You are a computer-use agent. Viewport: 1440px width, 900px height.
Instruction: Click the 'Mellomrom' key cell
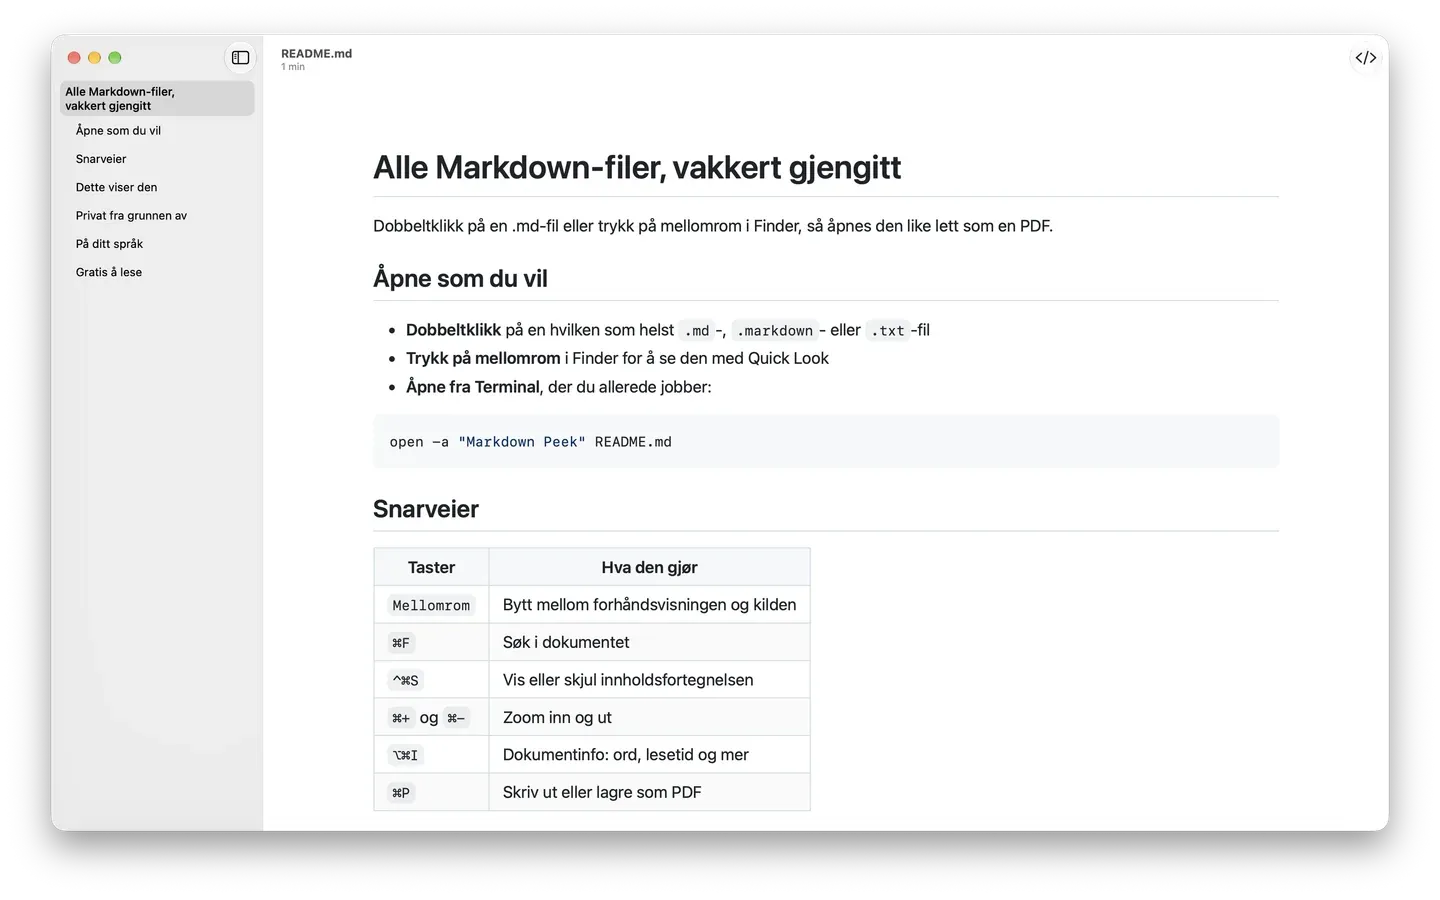click(431, 605)
